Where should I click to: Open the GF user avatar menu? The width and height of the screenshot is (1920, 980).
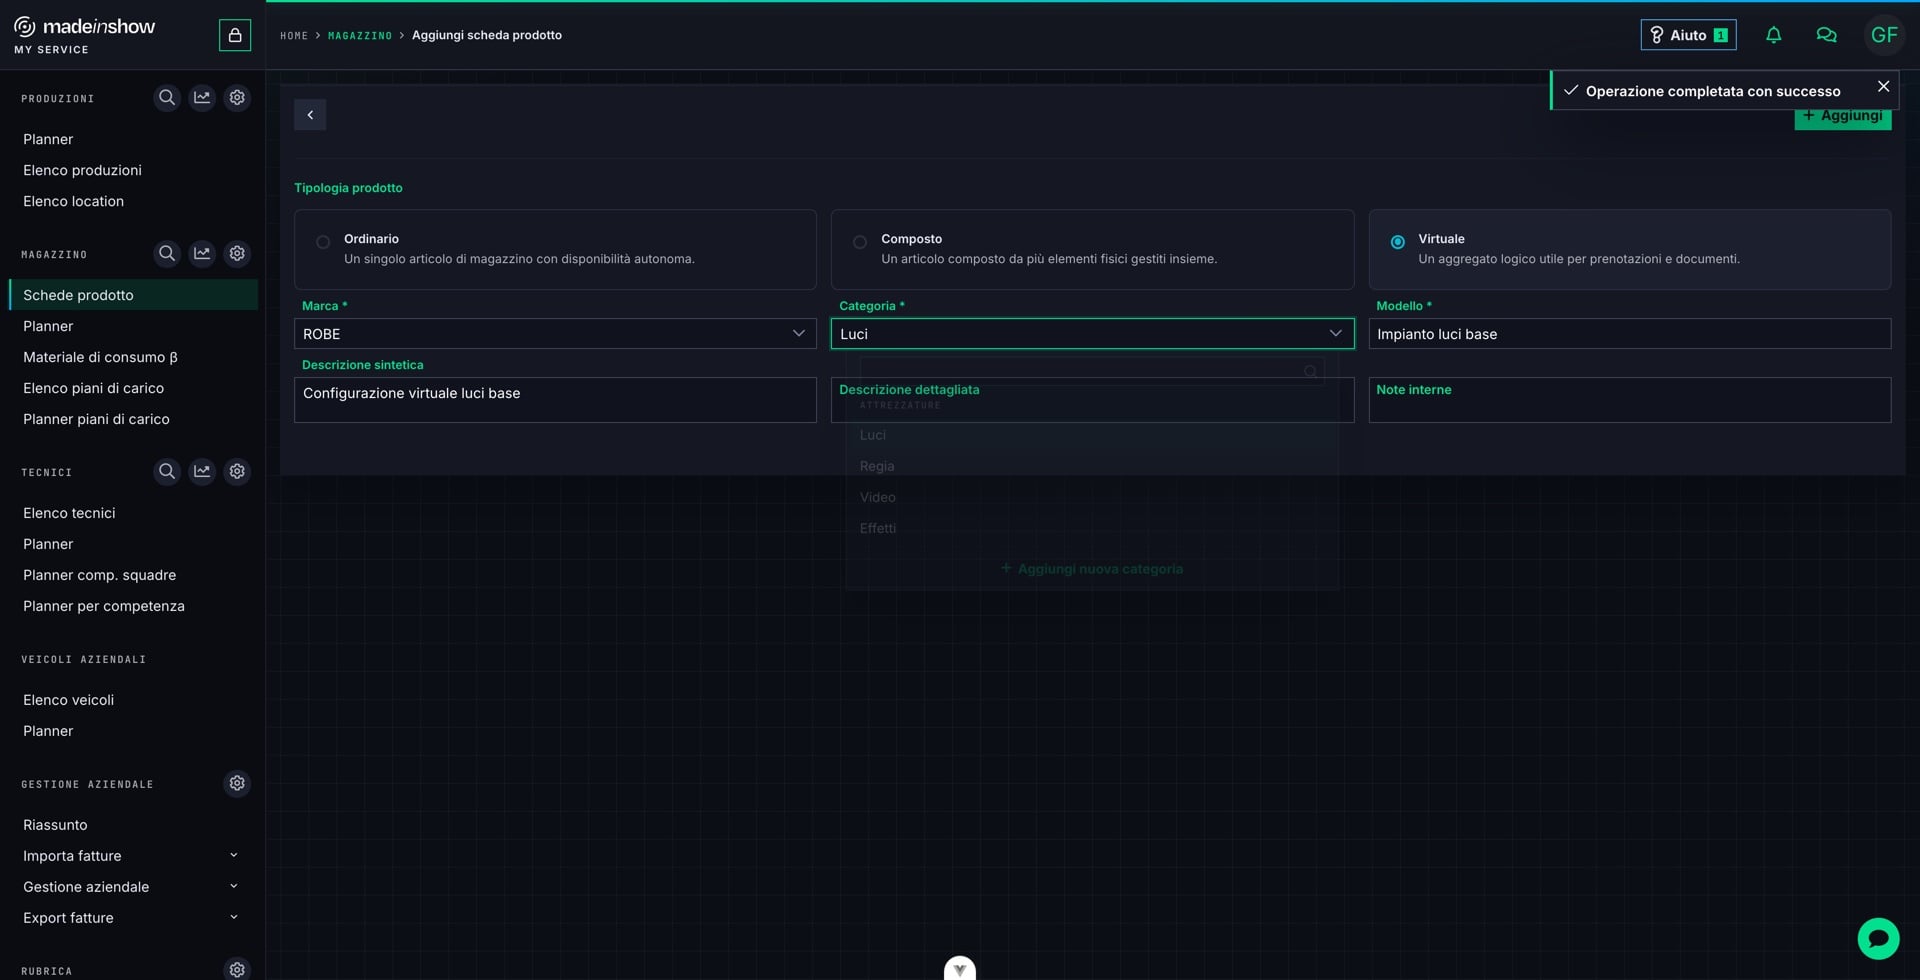1884,35
